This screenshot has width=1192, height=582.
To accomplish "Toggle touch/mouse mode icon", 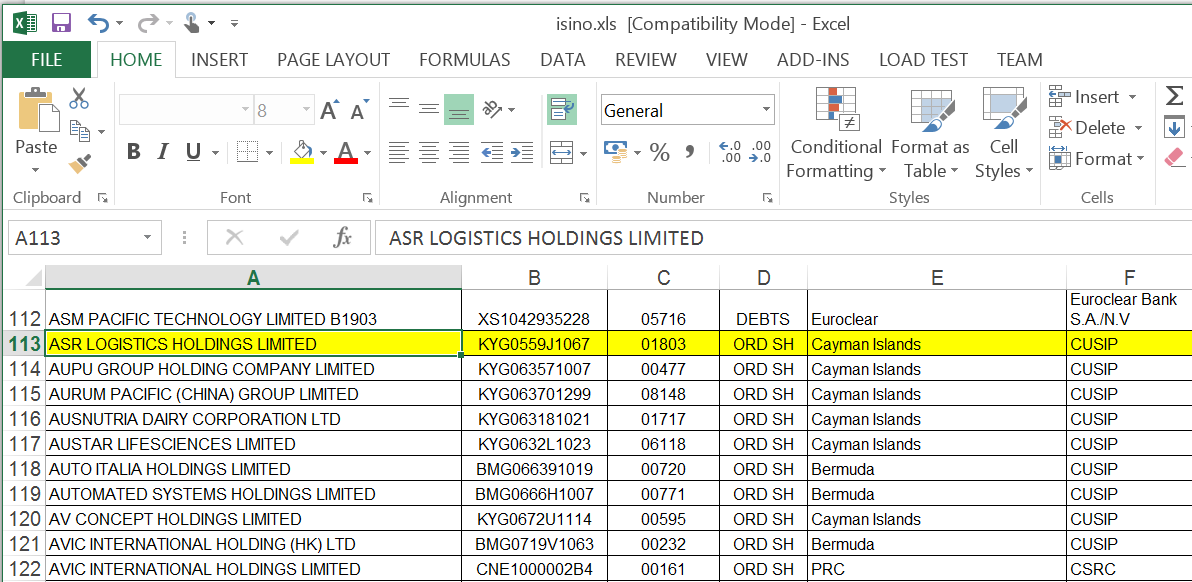I will [191, 24].
